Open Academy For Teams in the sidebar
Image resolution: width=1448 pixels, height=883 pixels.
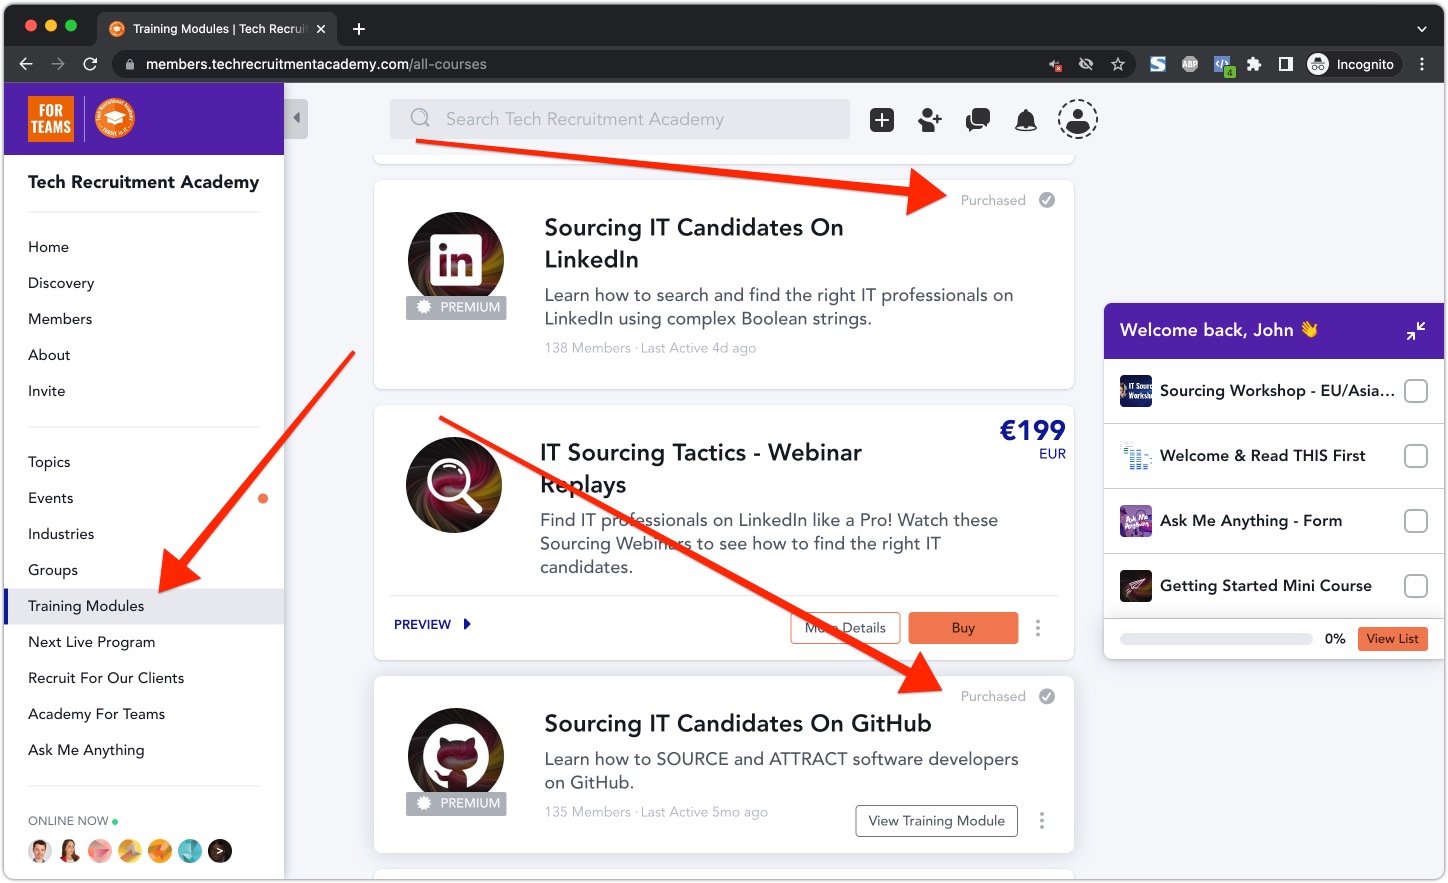point(97,714)
